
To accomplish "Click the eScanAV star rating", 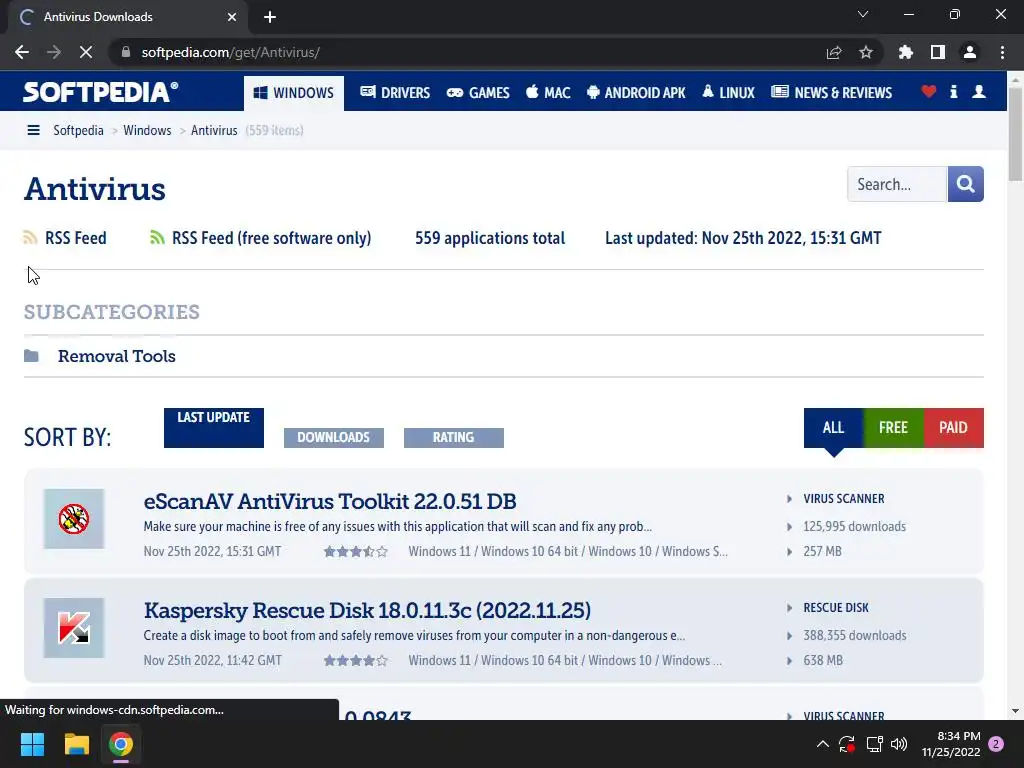I will click(356, 552).
